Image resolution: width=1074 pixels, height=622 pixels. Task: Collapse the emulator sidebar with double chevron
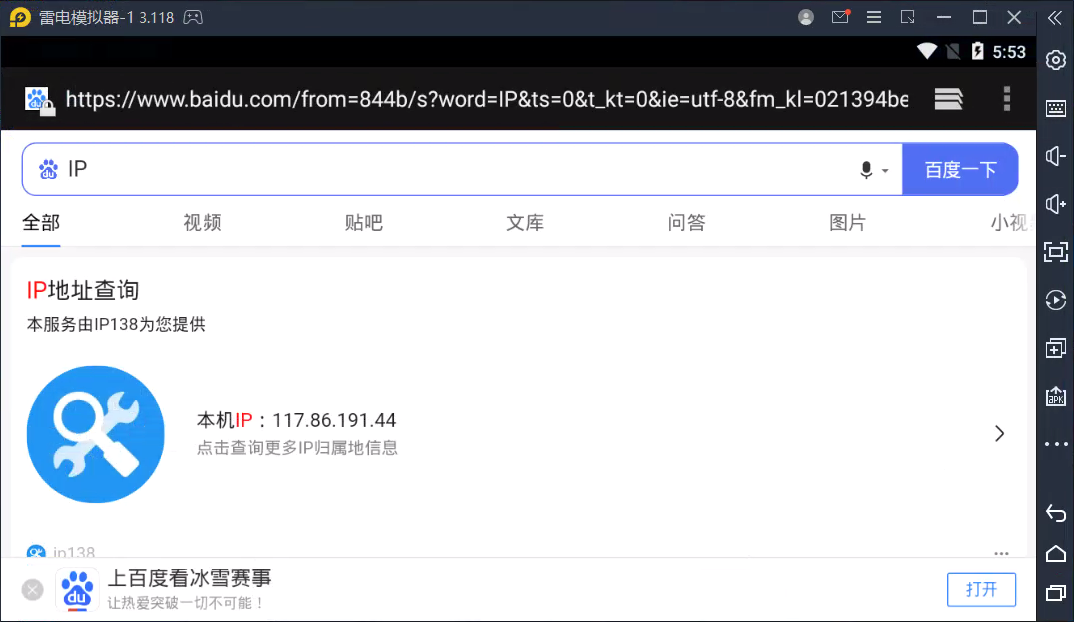(1055, 18)
